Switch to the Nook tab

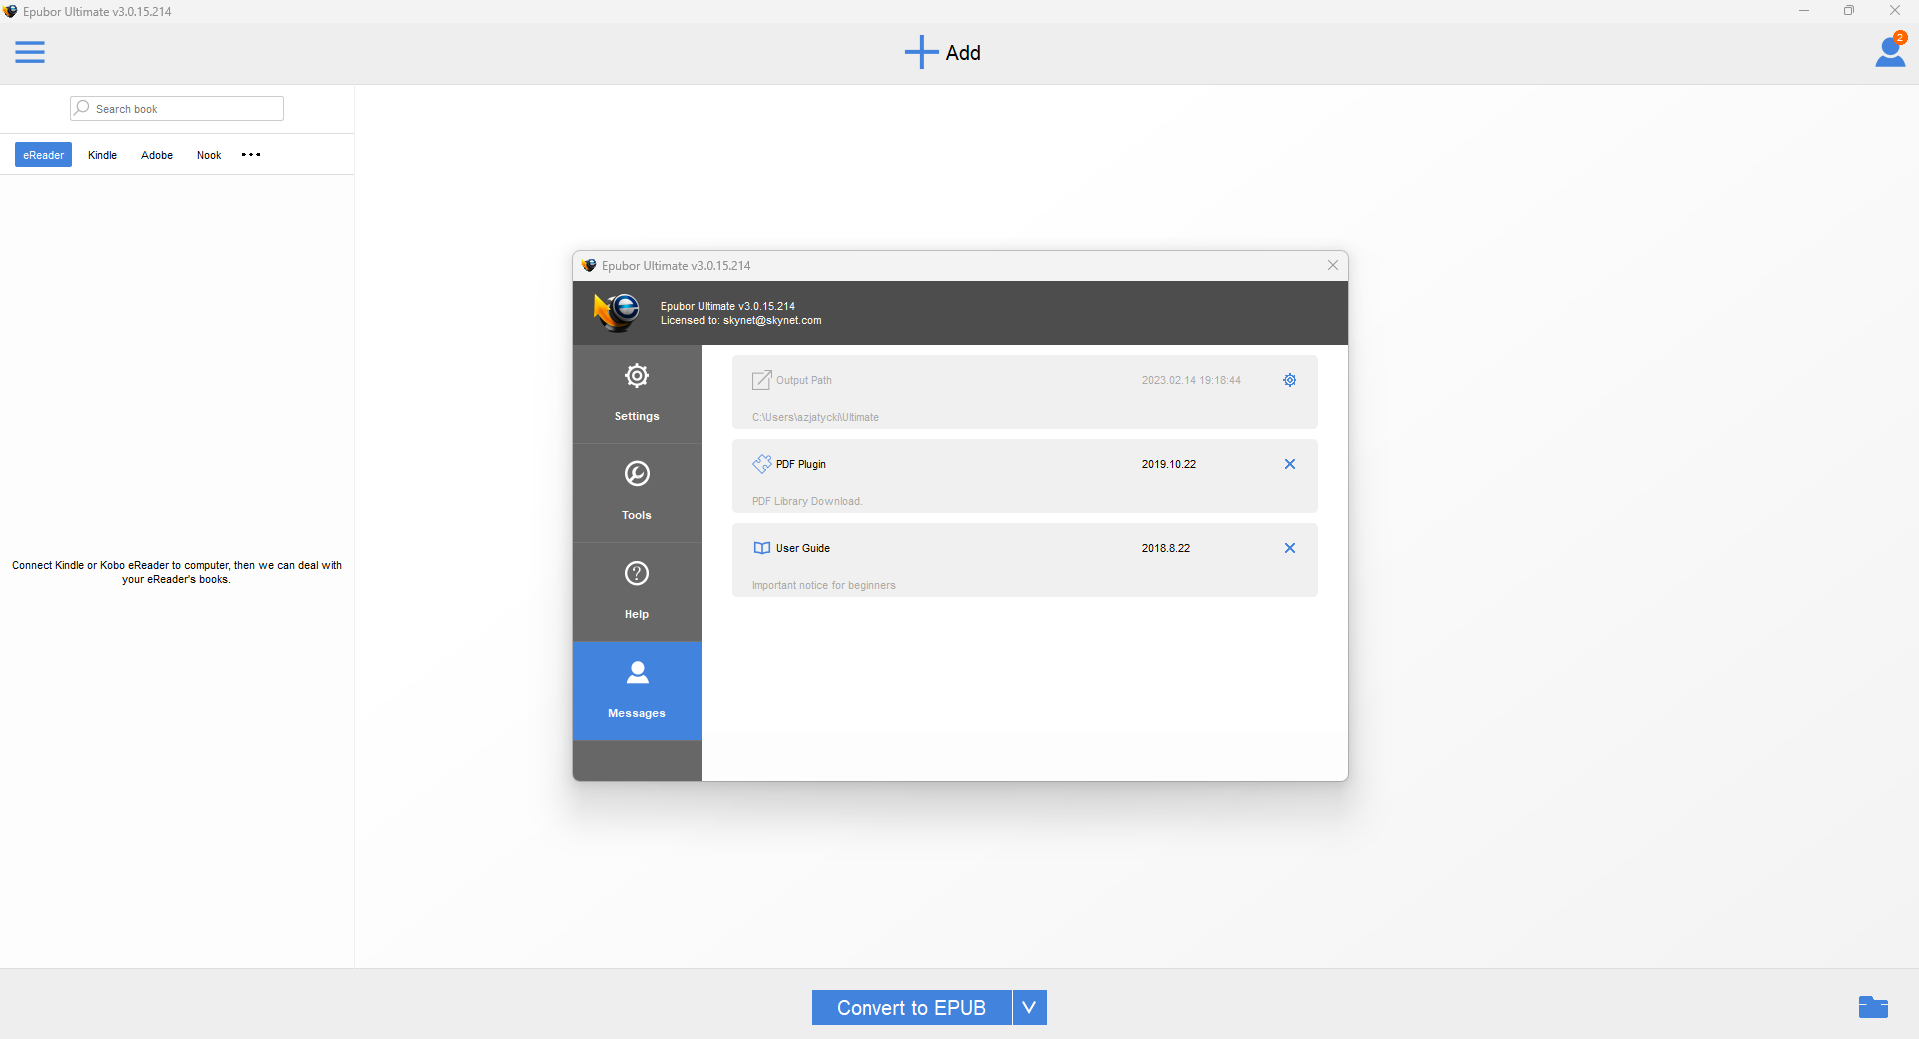coord(209,155)
